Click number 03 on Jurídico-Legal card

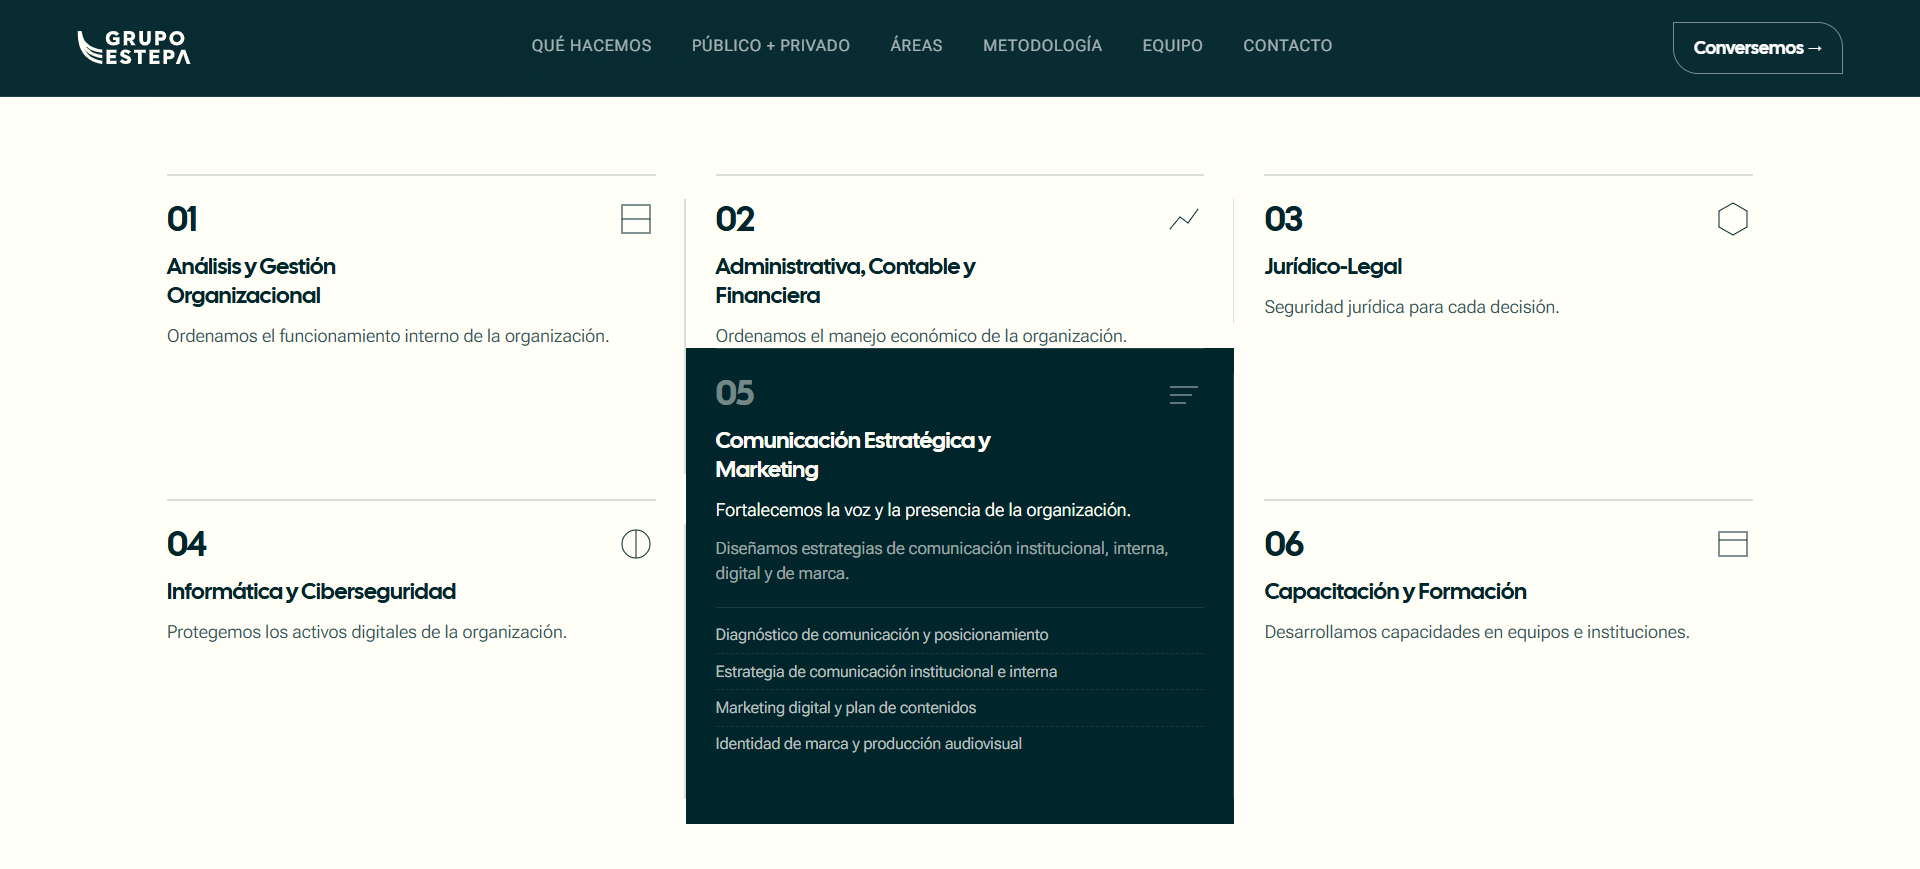(1284, 219)
